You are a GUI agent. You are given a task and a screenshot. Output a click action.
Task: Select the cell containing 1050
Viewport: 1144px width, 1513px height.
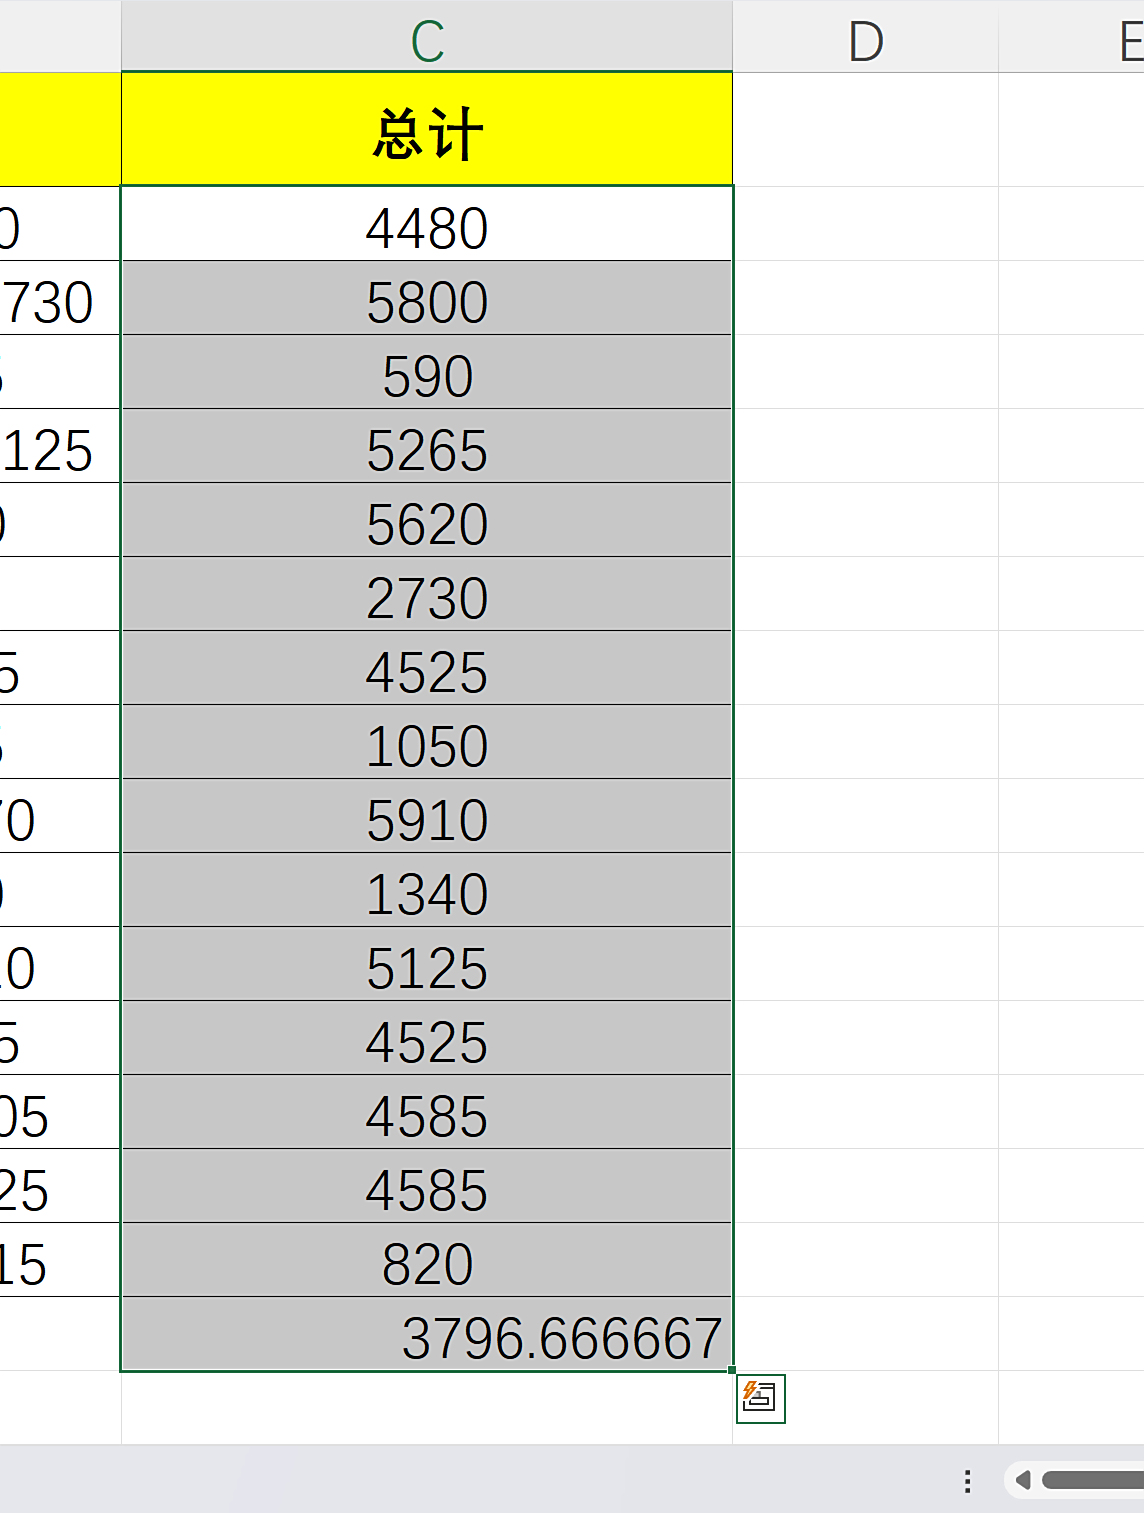point(427,744)
